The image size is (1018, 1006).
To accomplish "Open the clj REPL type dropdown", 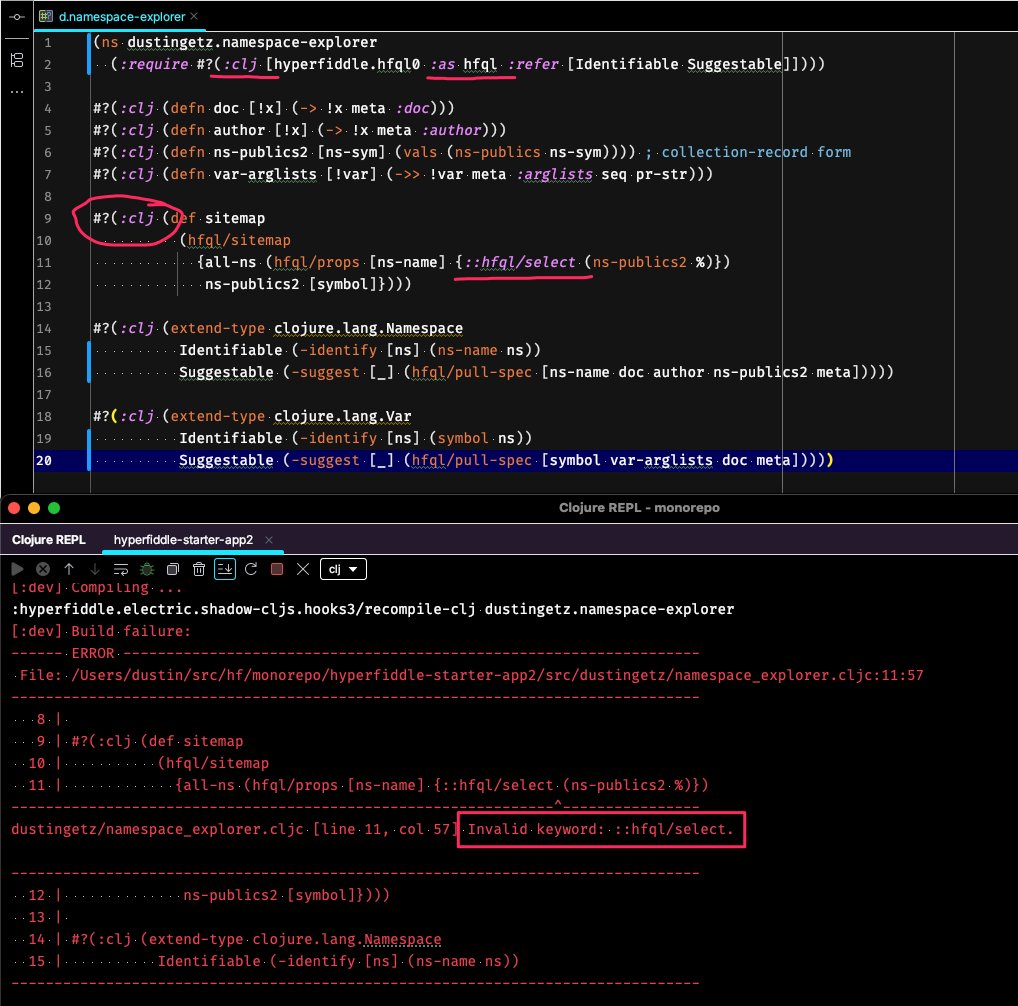I will [343, 569].
